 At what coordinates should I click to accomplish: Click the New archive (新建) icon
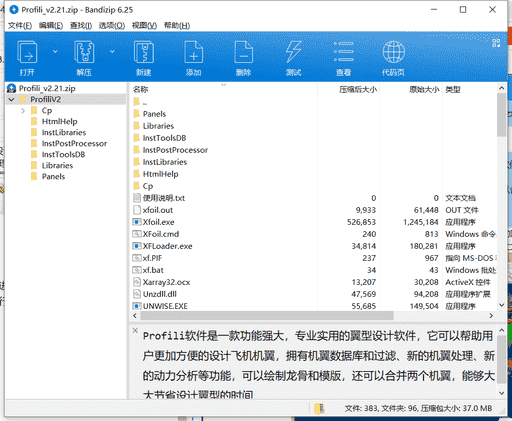144,52
